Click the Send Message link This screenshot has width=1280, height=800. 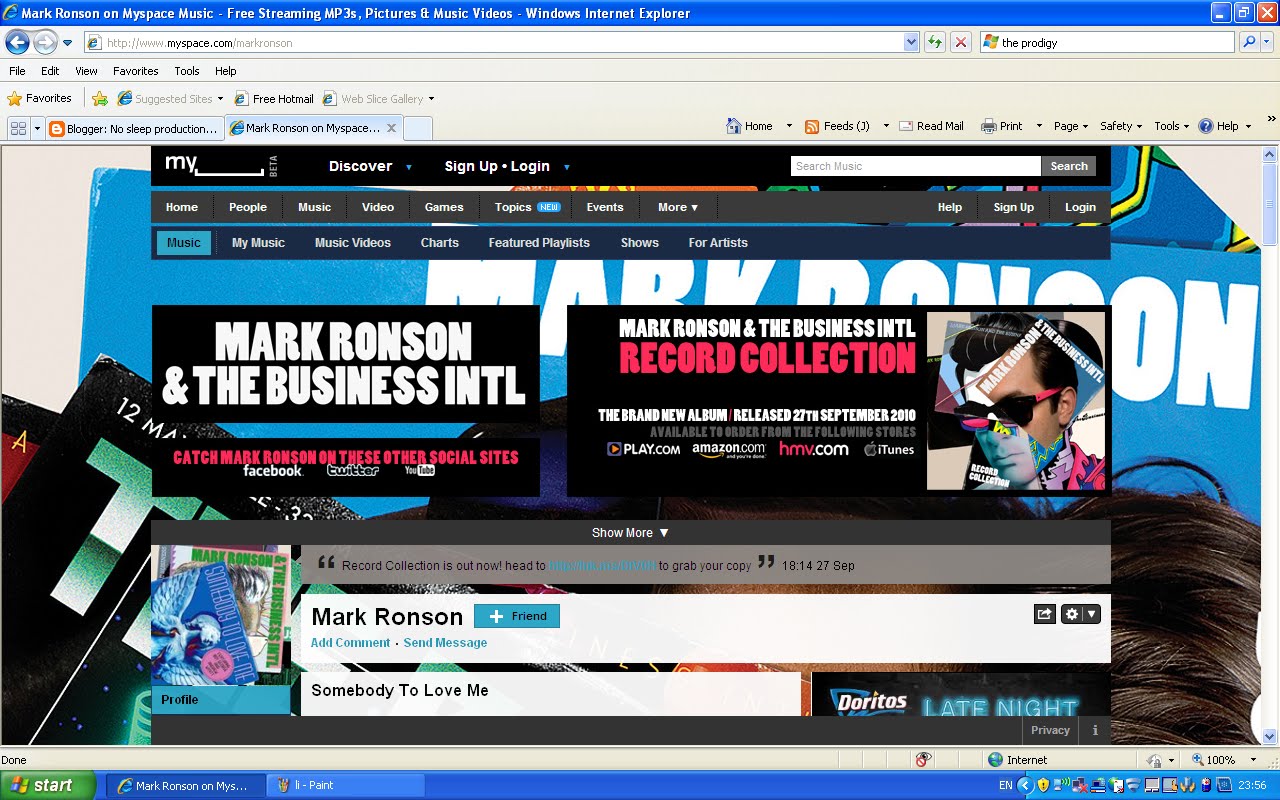coord(445,643)
